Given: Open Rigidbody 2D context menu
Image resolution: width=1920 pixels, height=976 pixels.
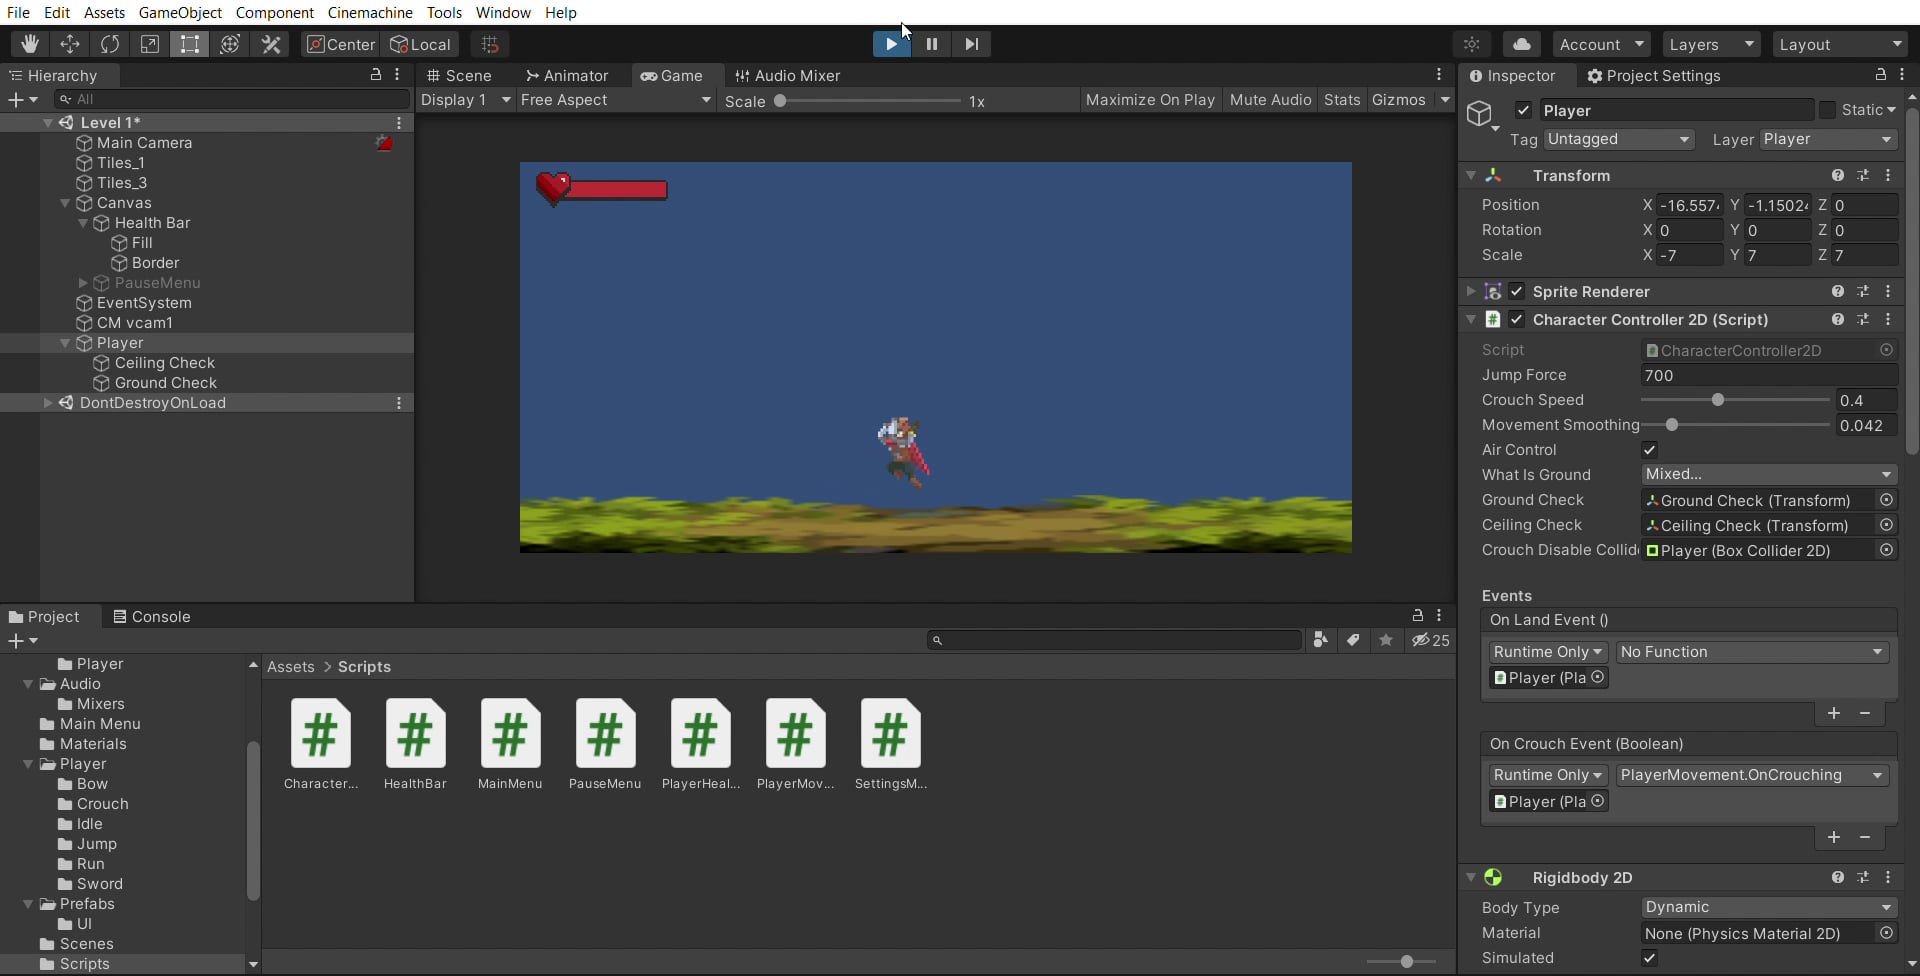Looking at the screenshot, I should (1888, 877).
